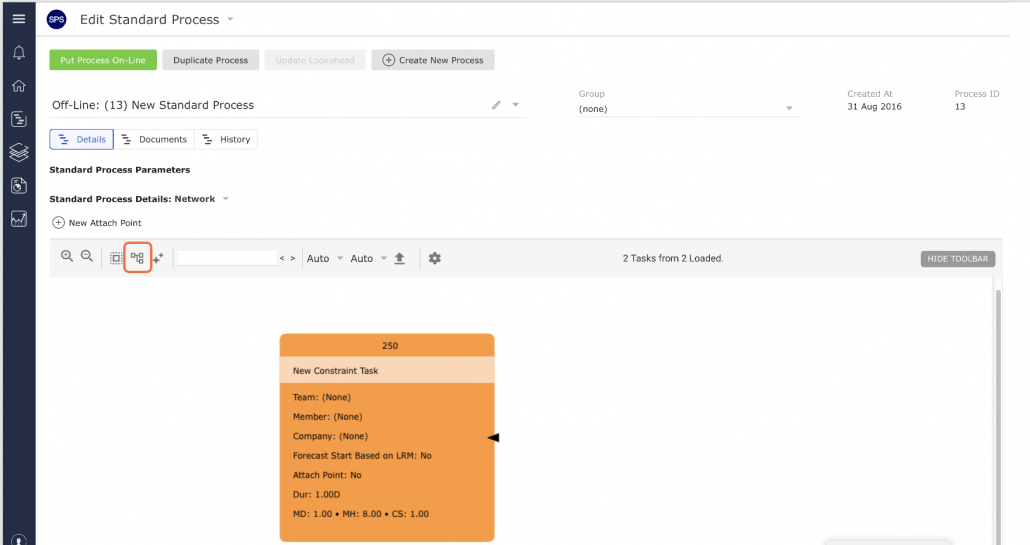Screen dimensions: 1030x545
Task: Select the task card header 250
Action: (x=387, y=345)
